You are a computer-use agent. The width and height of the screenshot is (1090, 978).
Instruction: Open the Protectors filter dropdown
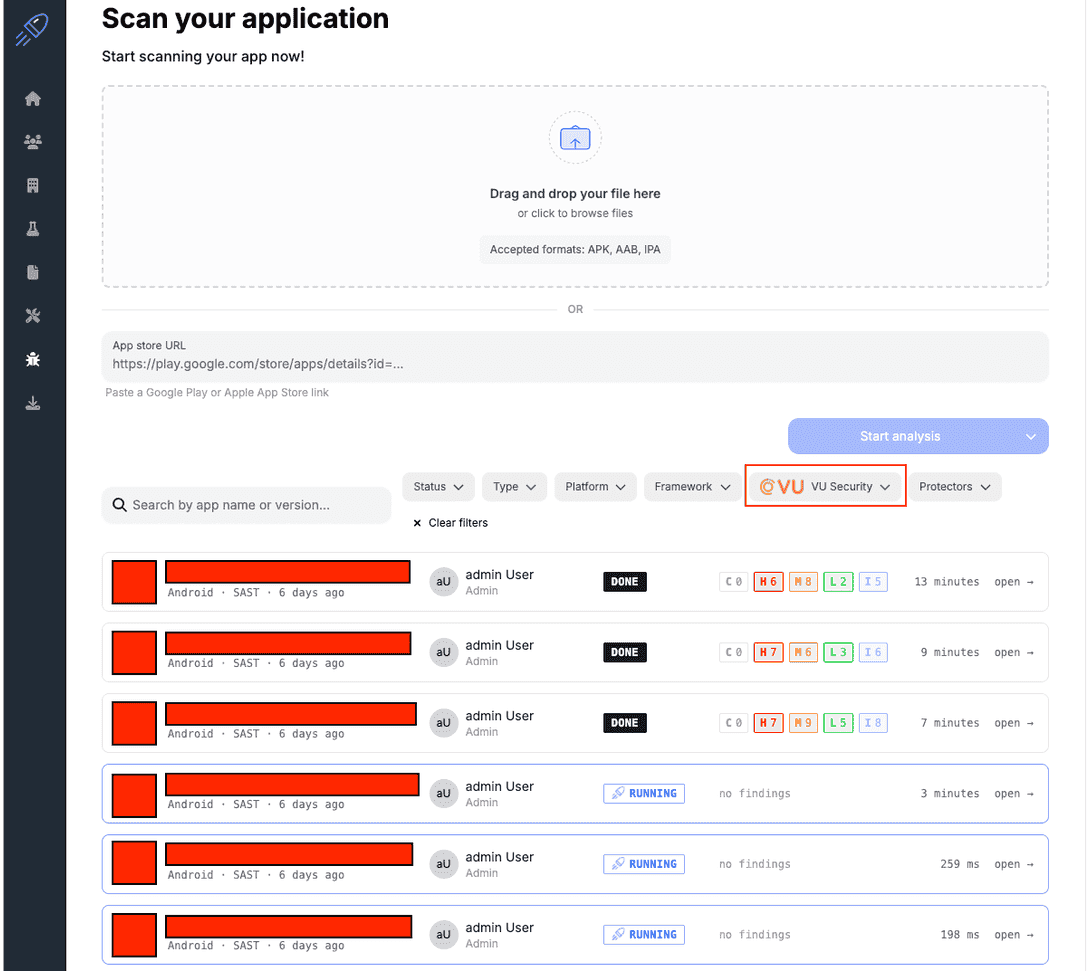click(954, 487)
